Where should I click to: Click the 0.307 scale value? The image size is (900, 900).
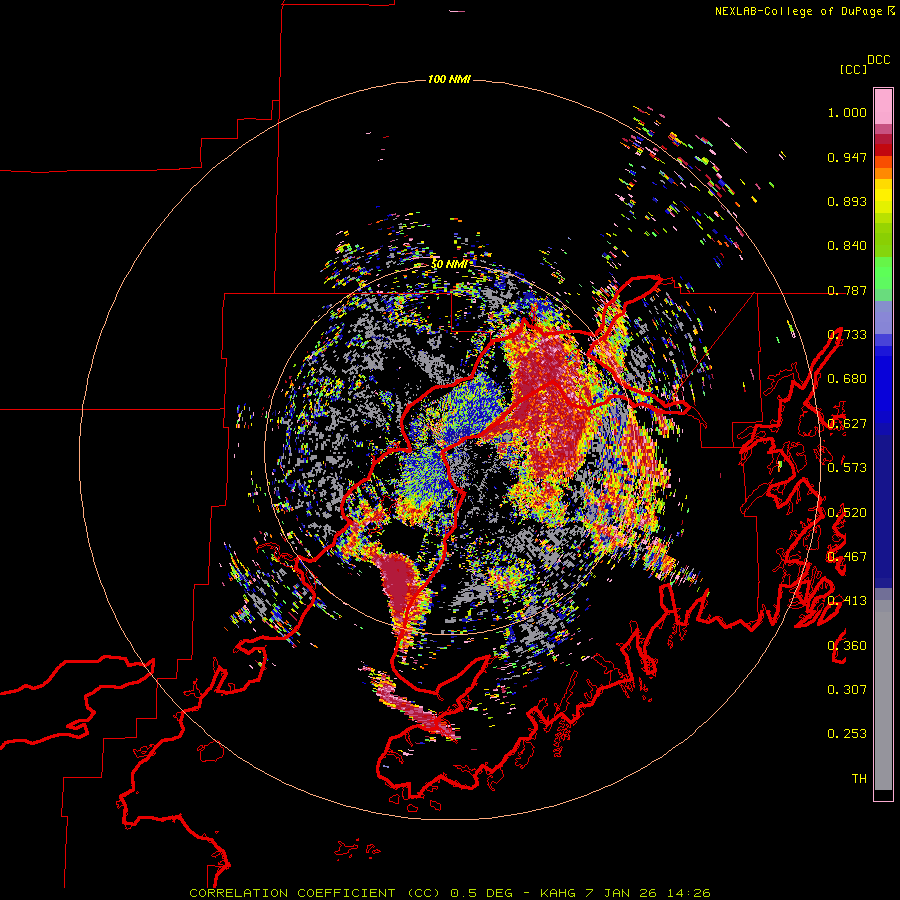[x=847, y=690]
